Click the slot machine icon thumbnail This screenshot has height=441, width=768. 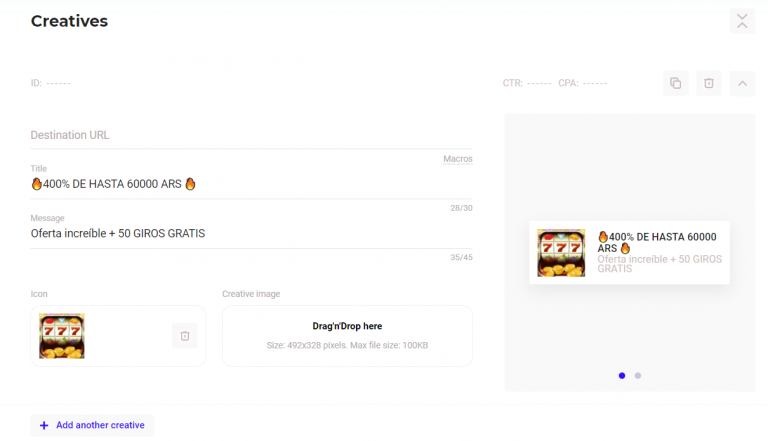click(62, 336)
